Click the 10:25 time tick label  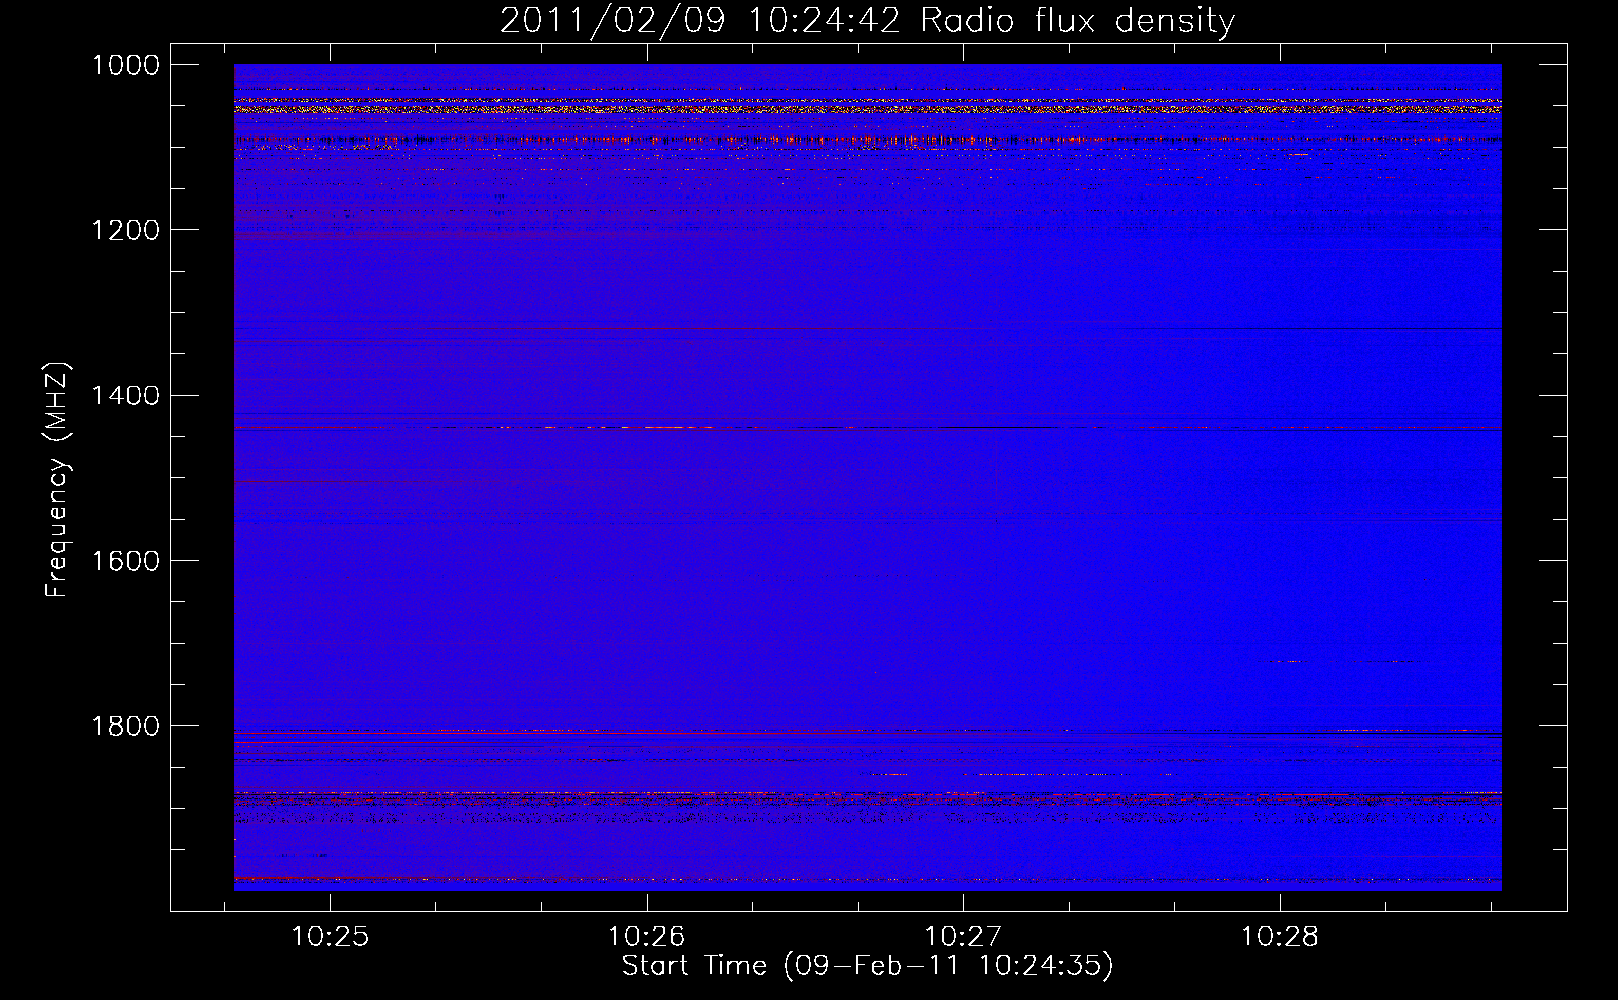click(x=330, y=937)
